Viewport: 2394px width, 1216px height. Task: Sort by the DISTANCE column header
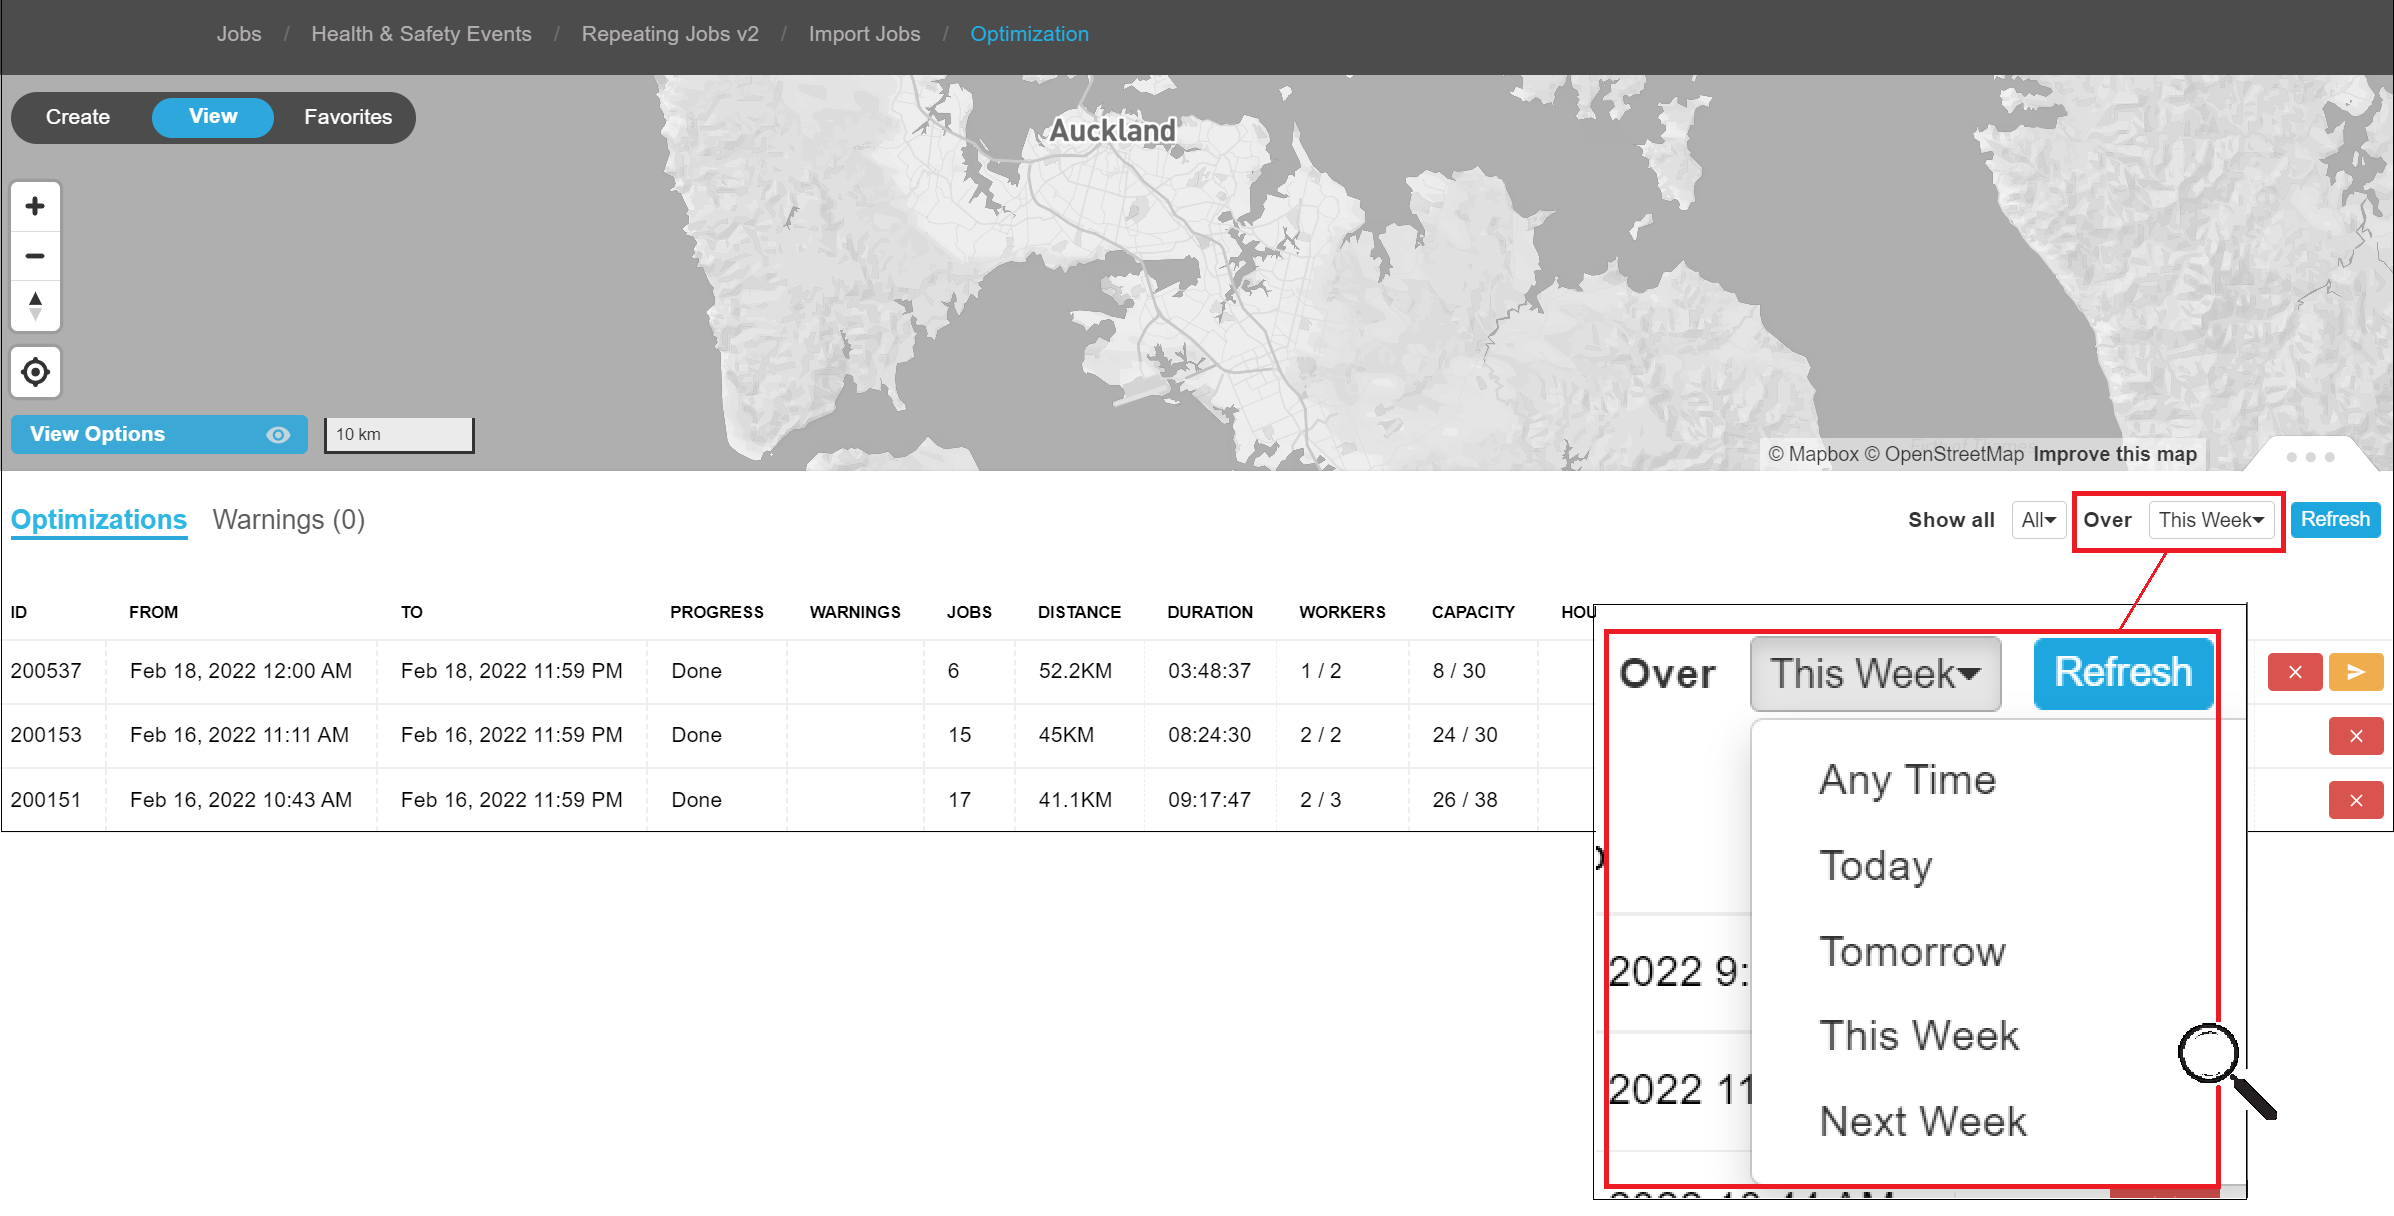pyautogui.click(x=1079, y=612)
